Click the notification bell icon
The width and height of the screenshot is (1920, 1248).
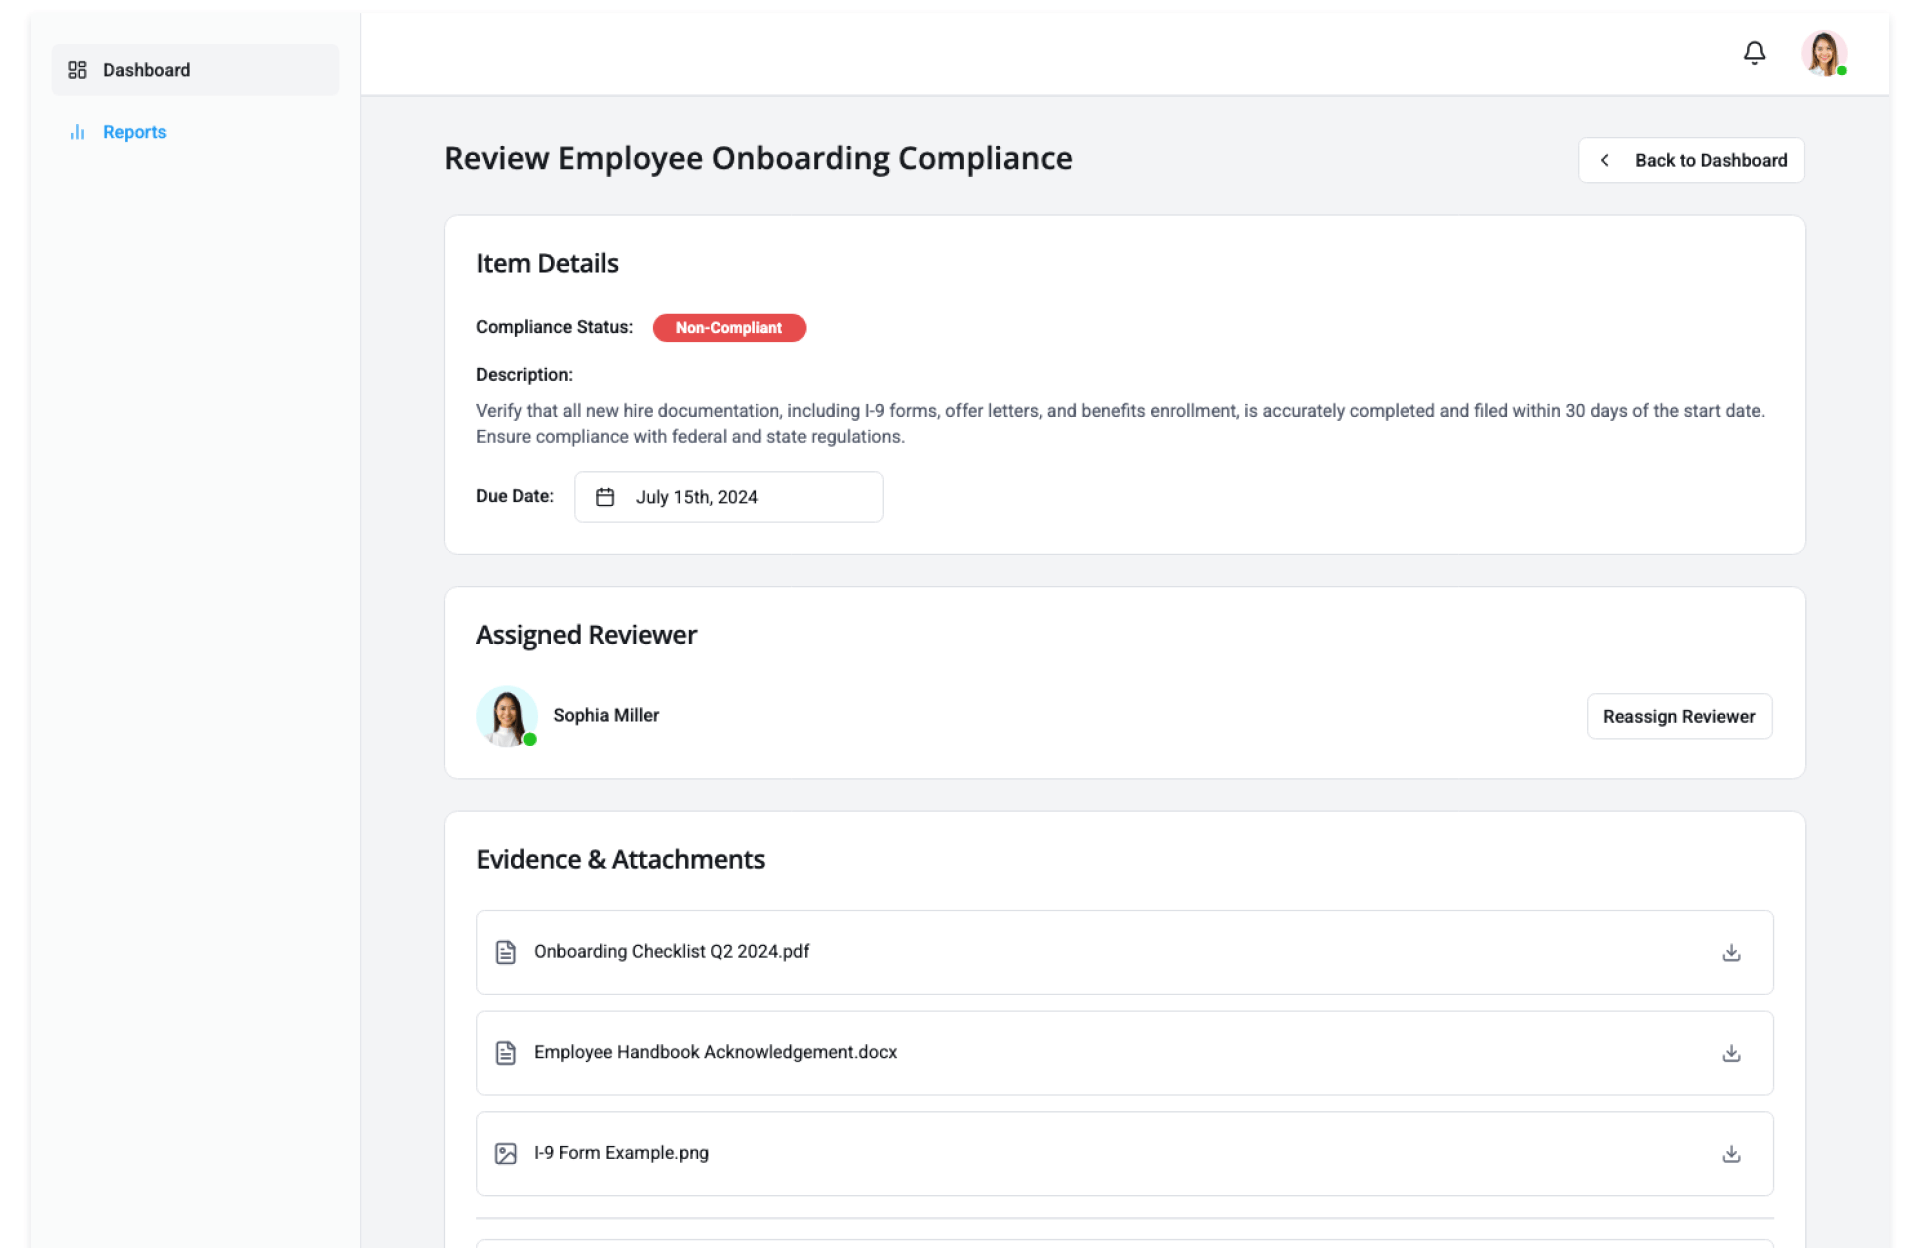click(1754, 53)
